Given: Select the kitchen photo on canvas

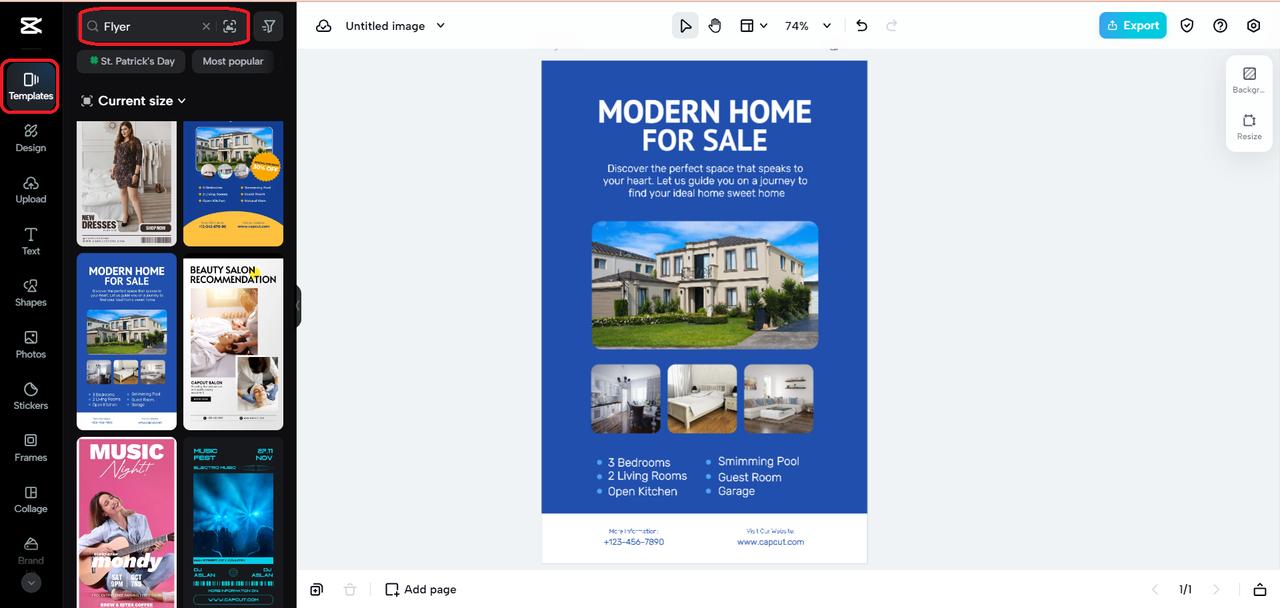Looking at the screenshot, I should click(626, 398).
